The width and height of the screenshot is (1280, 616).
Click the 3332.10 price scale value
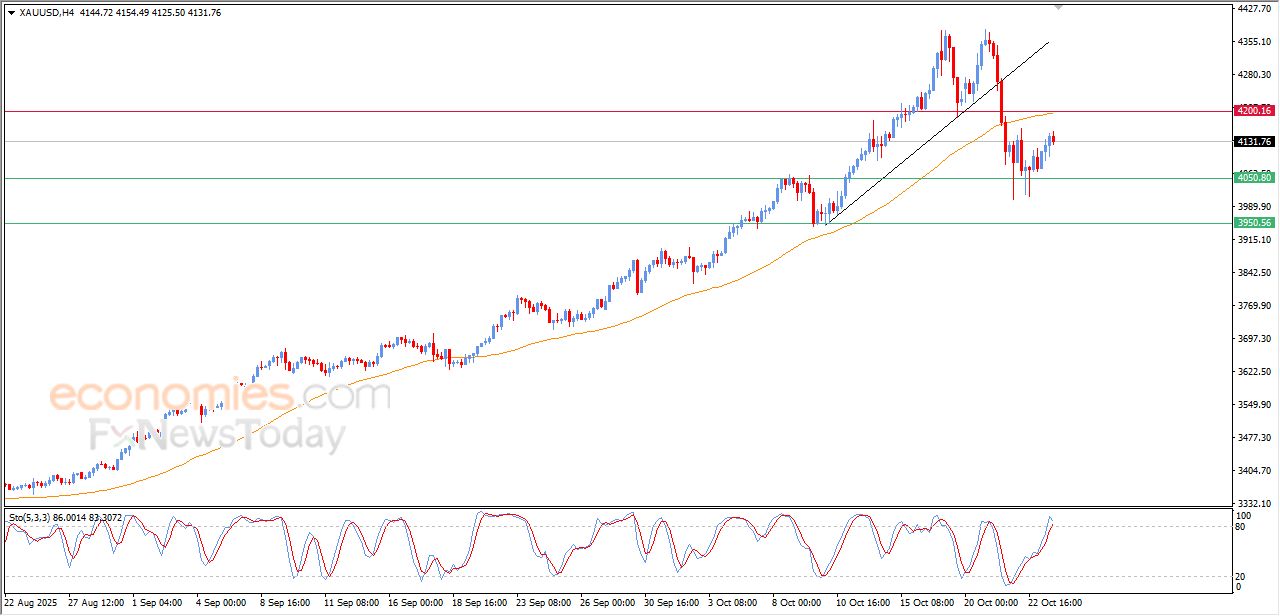pyautogui.click(x=1253, y=503)
